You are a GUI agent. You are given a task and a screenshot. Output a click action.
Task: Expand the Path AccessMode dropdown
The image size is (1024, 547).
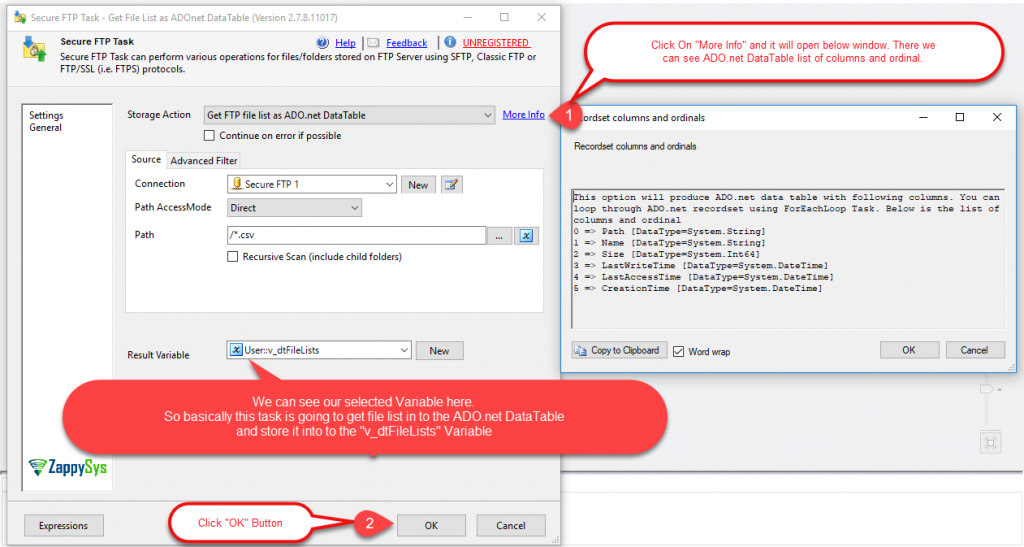pos(354,208)
